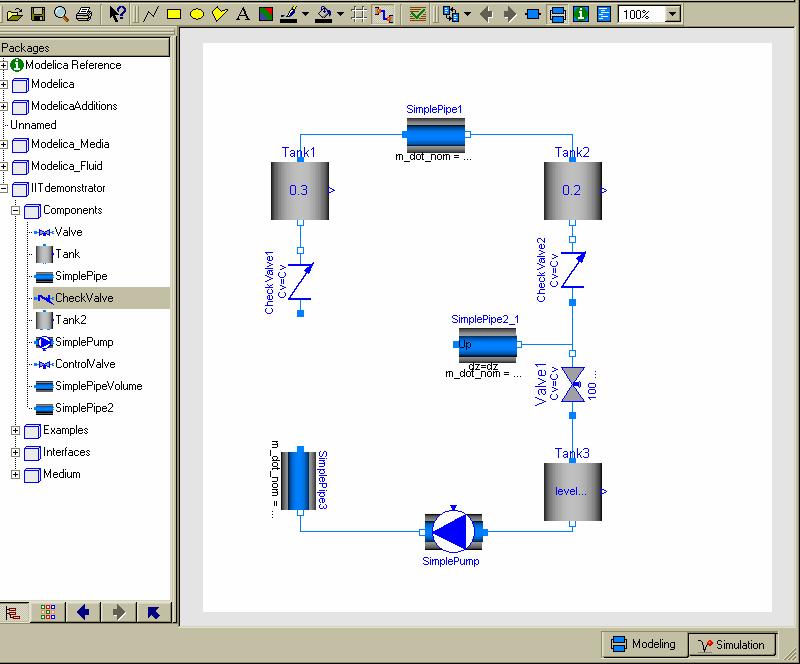The image size is (800, 664).
Task: Switch to Modelica text layer view
Action: 604,14
